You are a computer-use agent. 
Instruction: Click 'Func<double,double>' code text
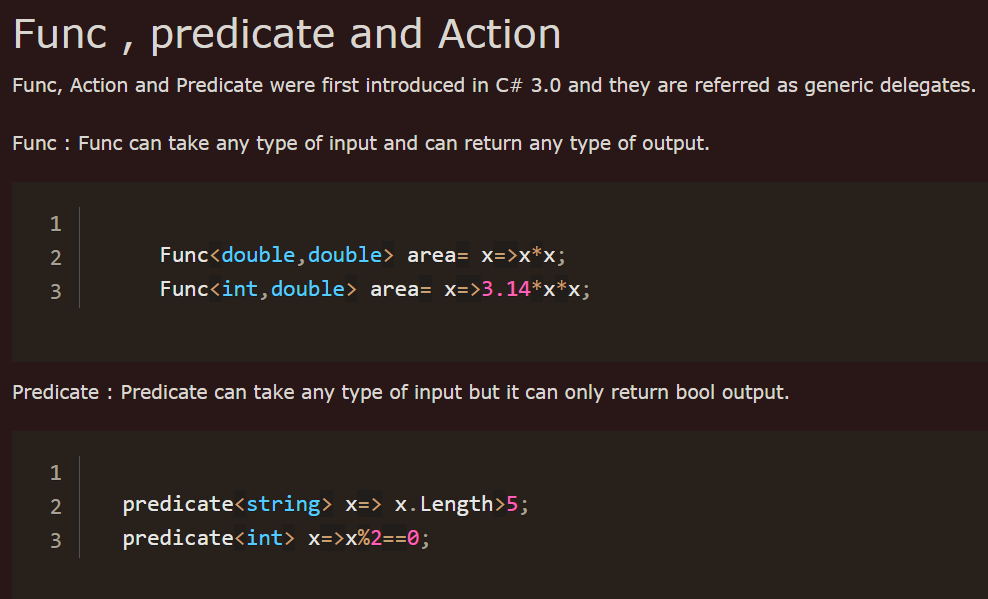(277, 255)
